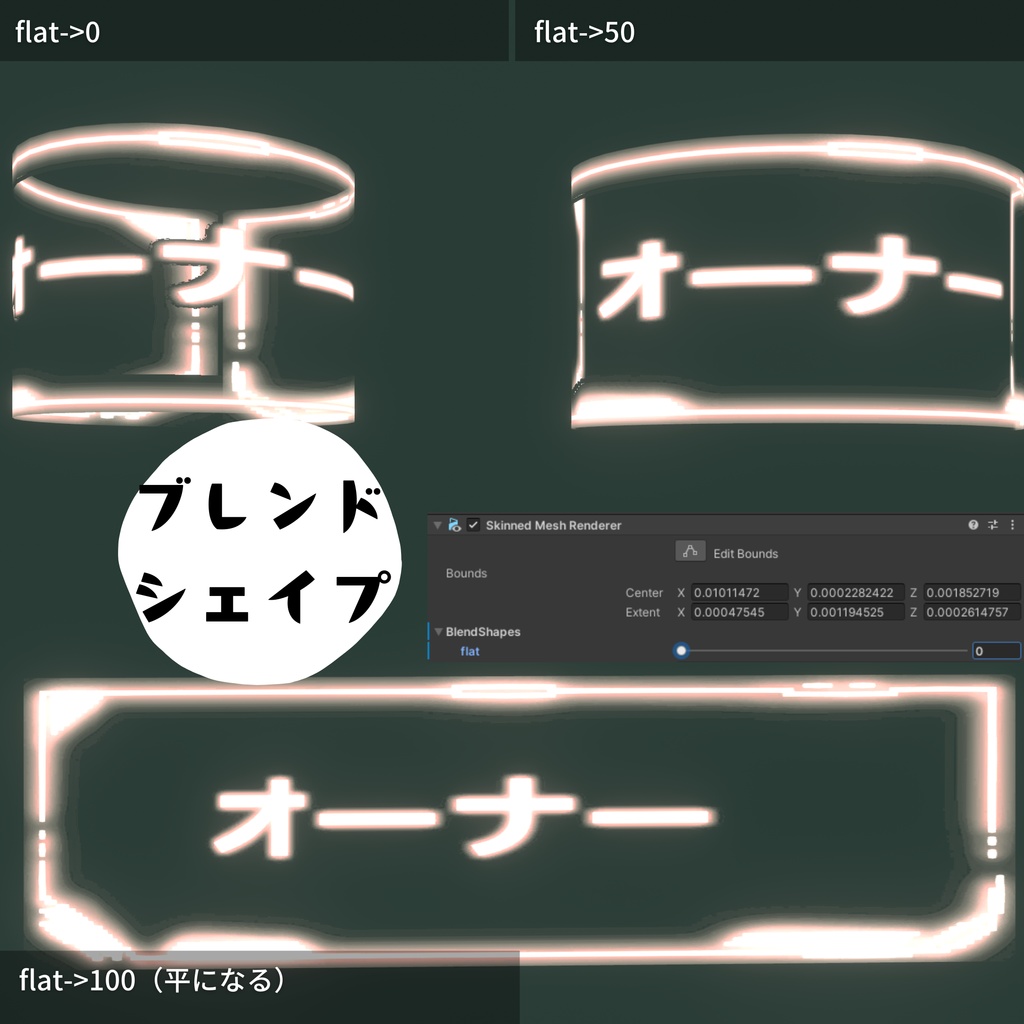Select the Edit Bounds tool icon
Viewport: 1024px width, 1024px height.
(689, 550)
